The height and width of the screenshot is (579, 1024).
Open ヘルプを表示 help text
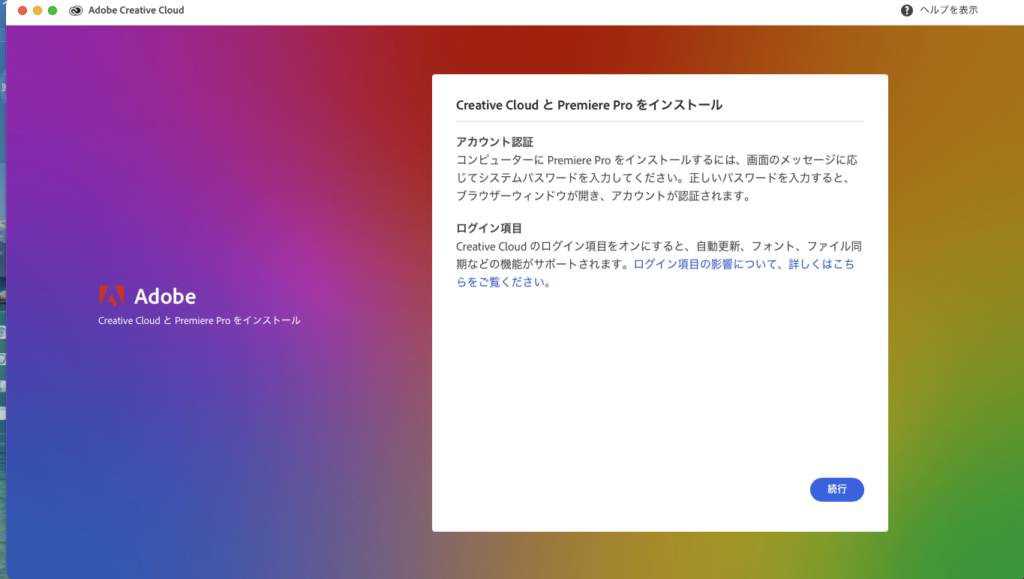[948, 10]
